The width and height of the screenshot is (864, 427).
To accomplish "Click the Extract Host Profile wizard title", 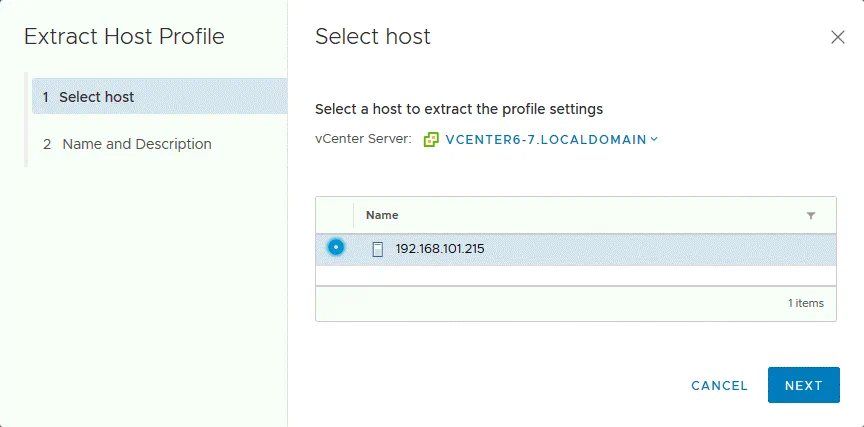I will (124, 37).
